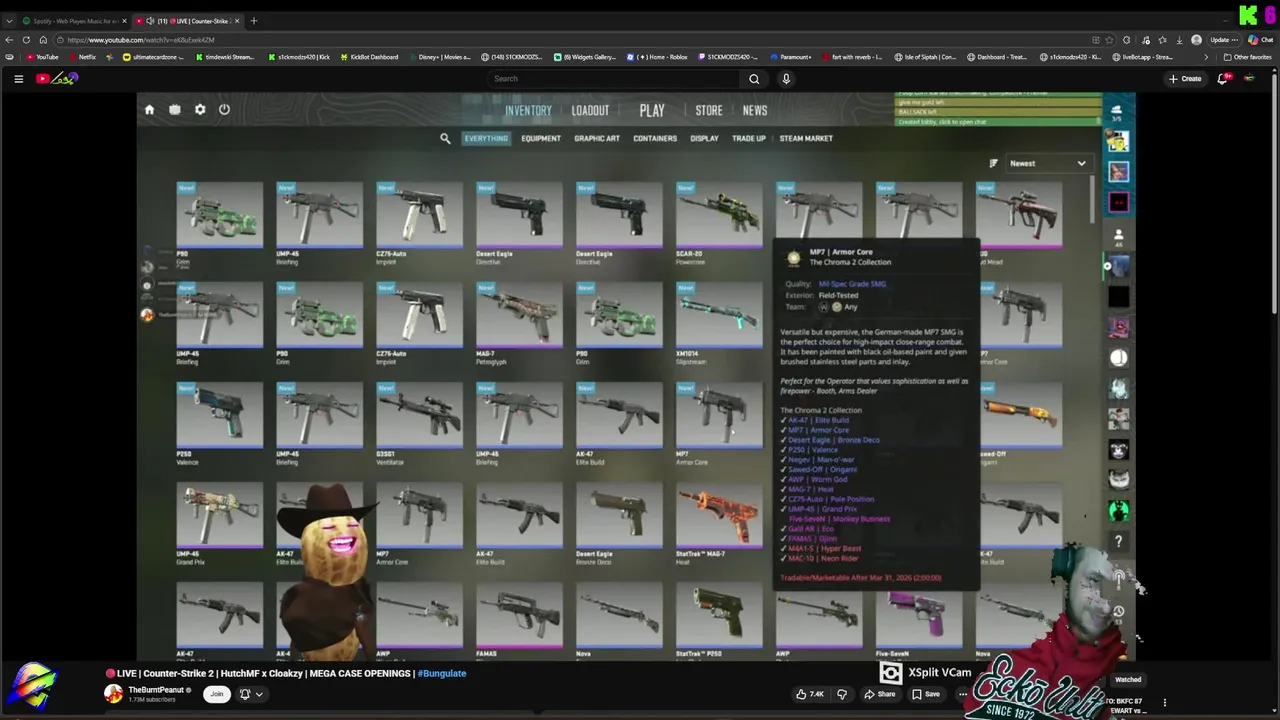Open the KickBot Dashboard bookmark
The image size is (1280, 720).
(x=369, y=57)
